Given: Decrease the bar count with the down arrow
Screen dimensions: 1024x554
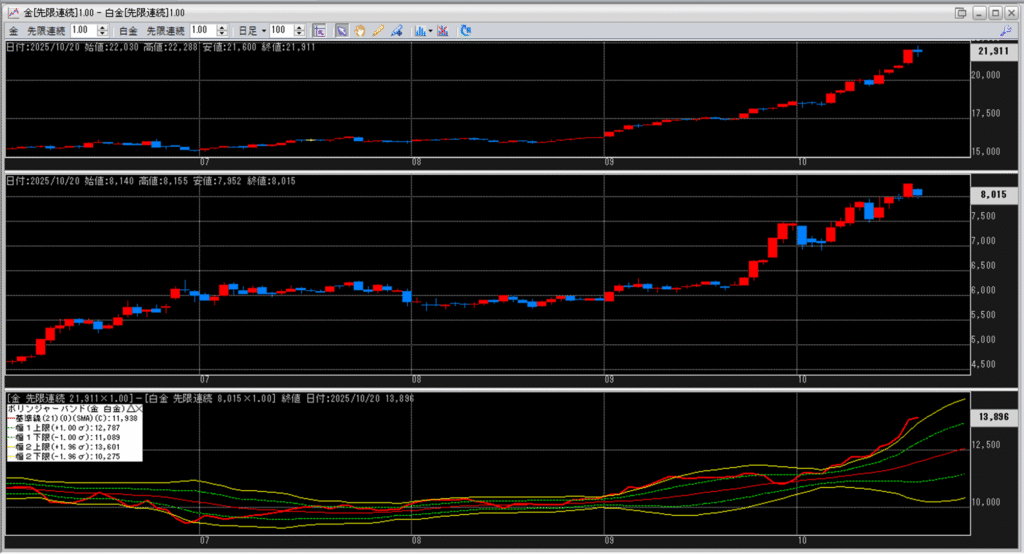Looking at the screenshot, I should 299,33.
